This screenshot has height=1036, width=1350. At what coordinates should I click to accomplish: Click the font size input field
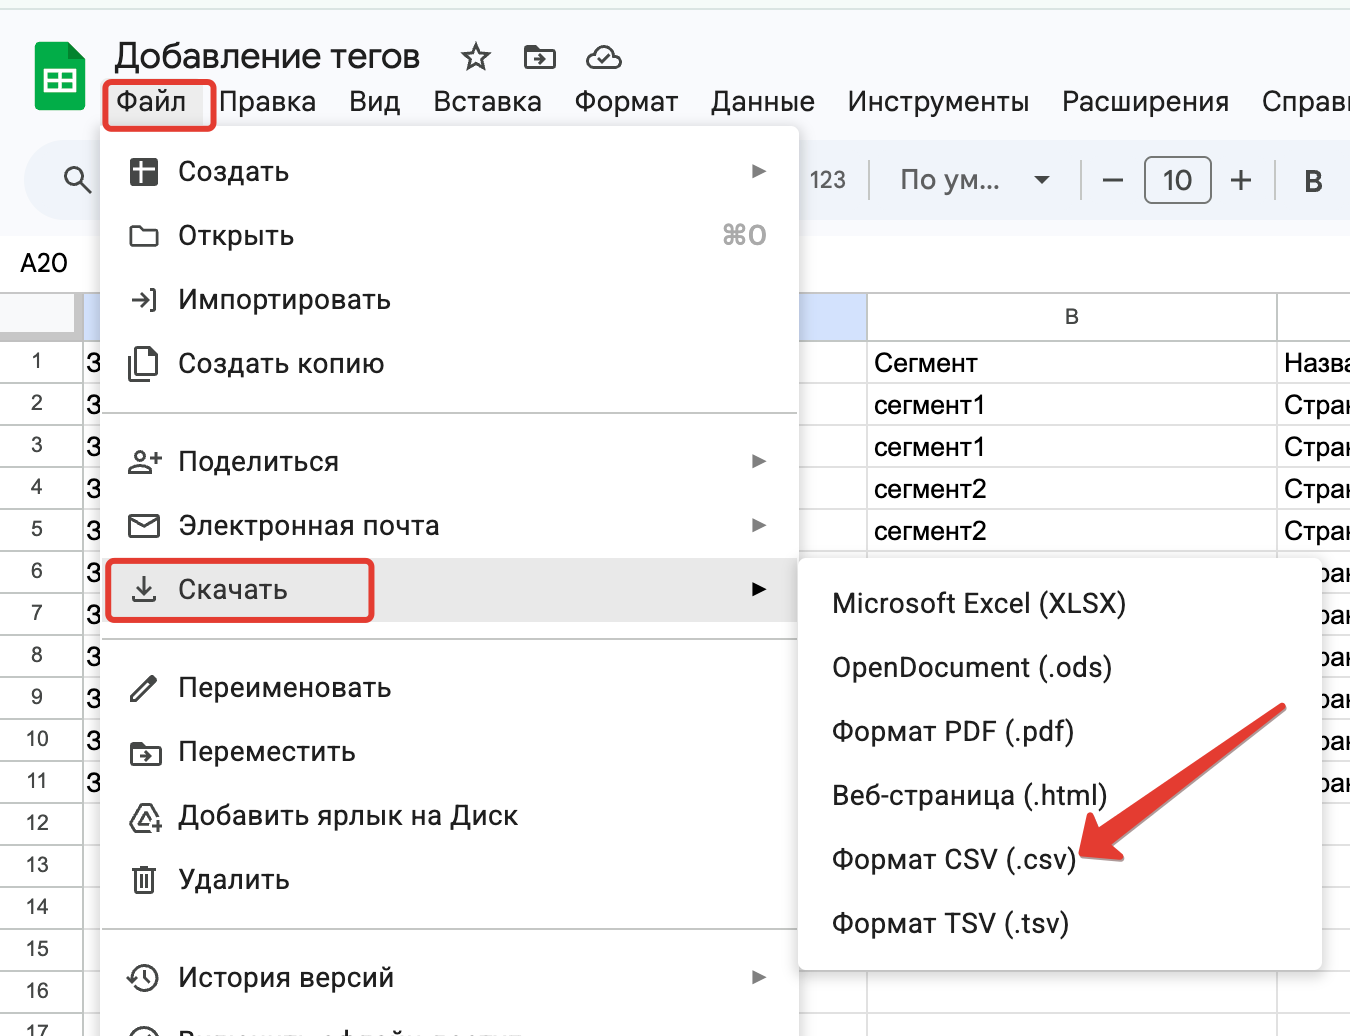coord(1177,181)
